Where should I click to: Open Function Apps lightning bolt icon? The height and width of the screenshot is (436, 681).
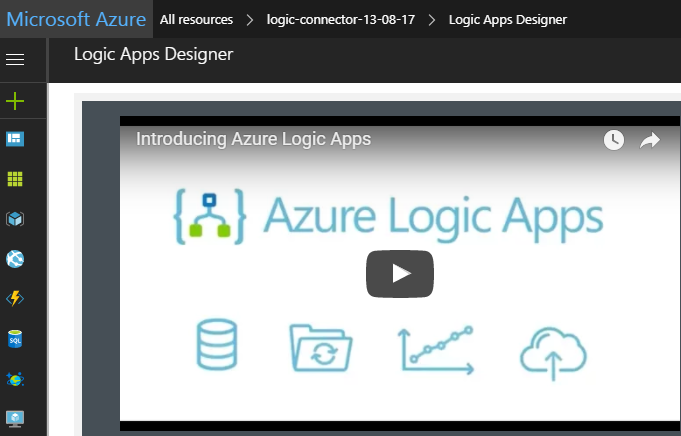pyautogui.click(x=15, y=298)
